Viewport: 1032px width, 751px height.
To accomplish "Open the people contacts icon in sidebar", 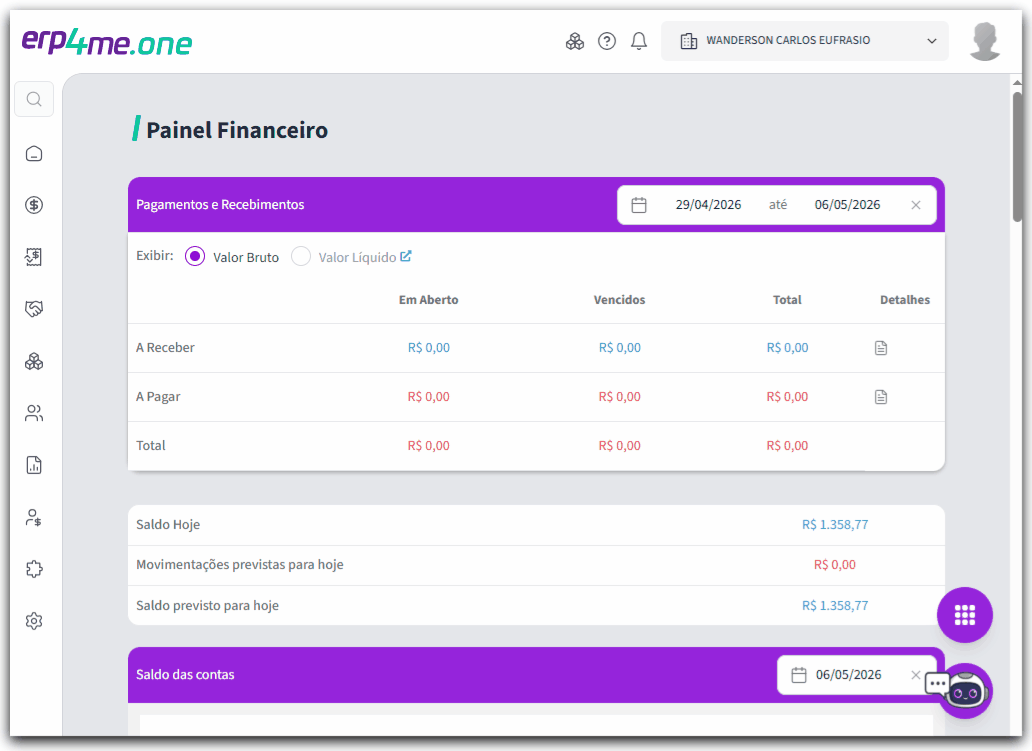I will click(x=34, y=413).
